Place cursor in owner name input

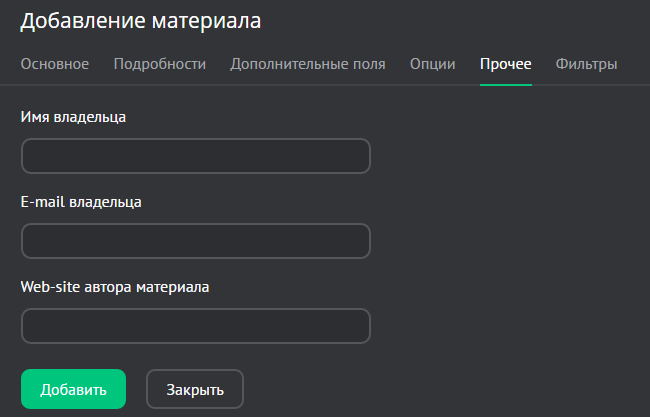pos(196,156)
